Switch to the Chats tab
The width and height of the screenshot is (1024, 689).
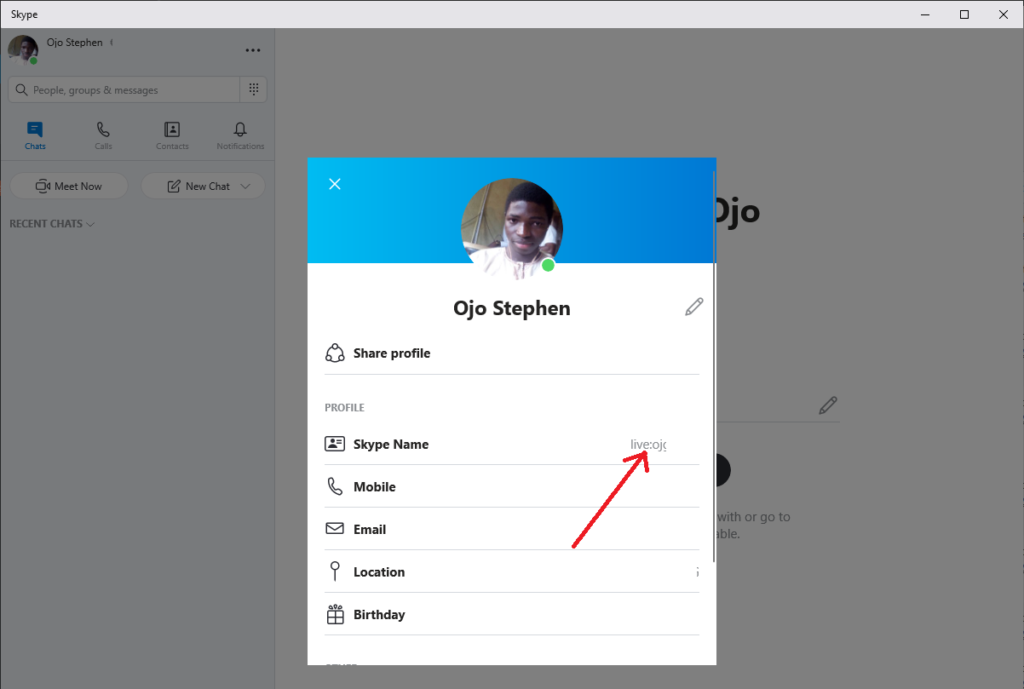35,136
